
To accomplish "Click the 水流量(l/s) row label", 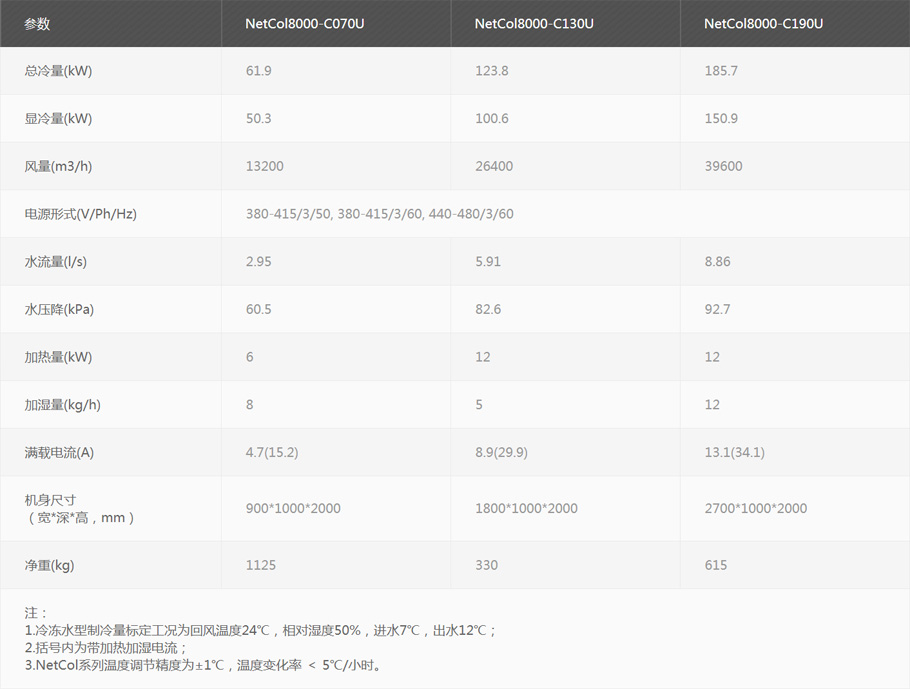I will 55,261.
